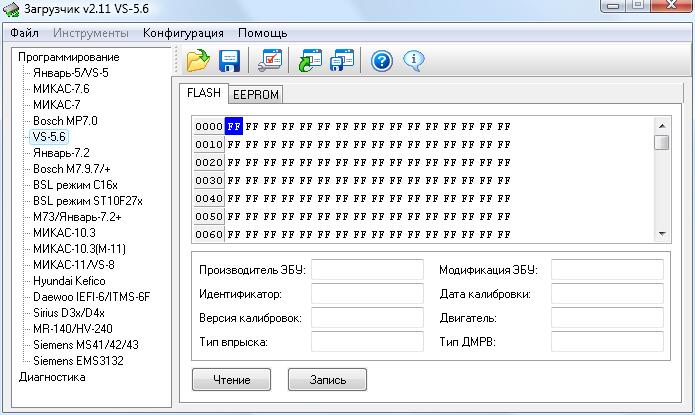Click the info speech bubble icon
Viewport: 695px width, 415px height.
413,61
